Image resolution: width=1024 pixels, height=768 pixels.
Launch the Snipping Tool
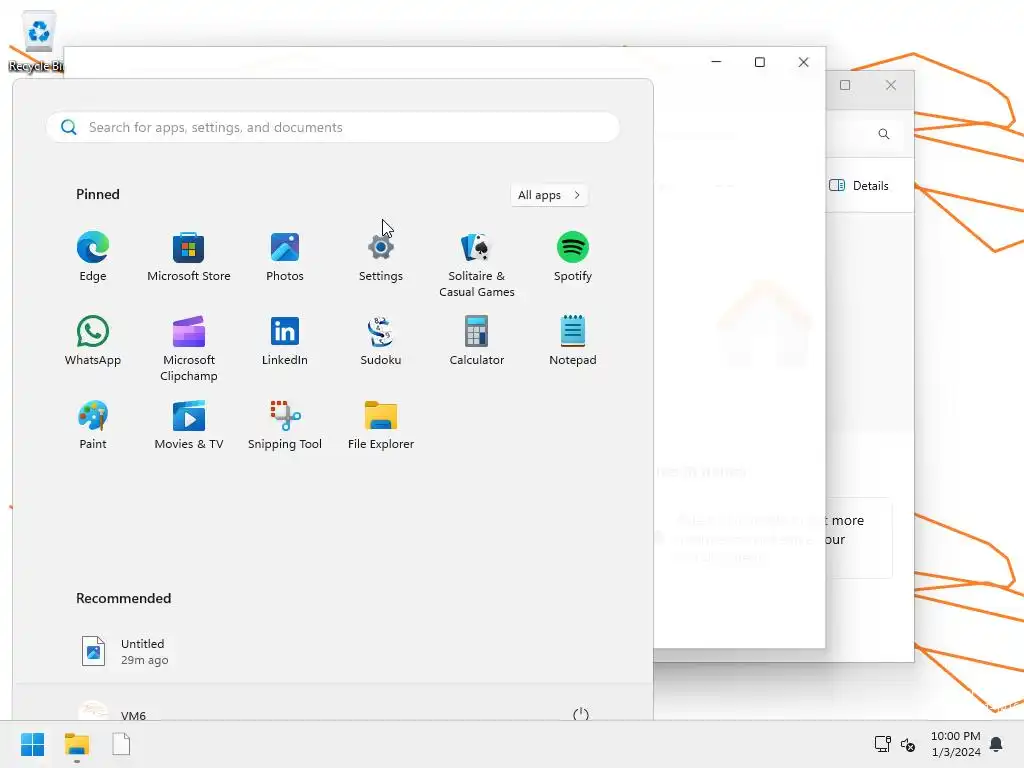point(285,424)
